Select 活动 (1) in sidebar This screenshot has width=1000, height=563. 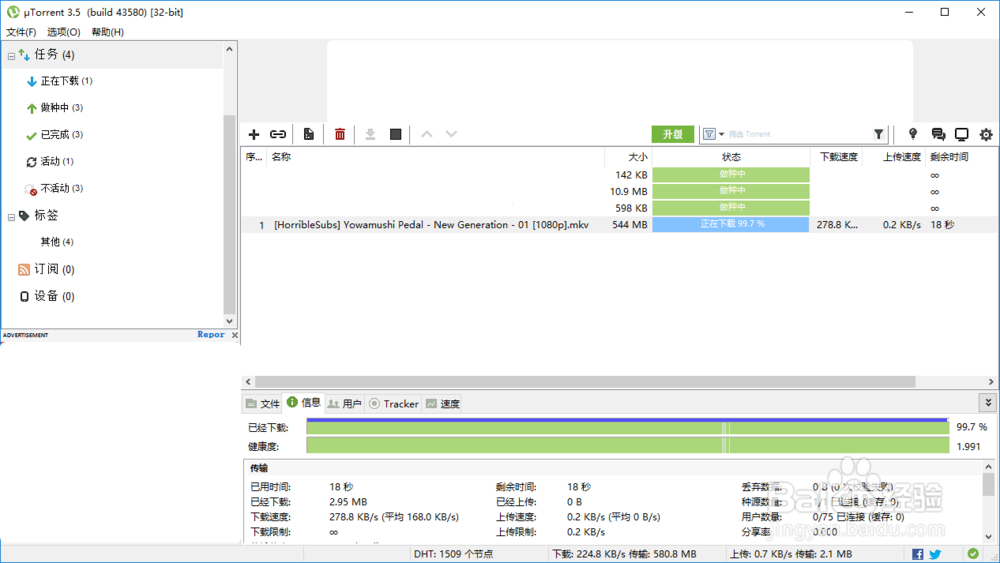50,161
